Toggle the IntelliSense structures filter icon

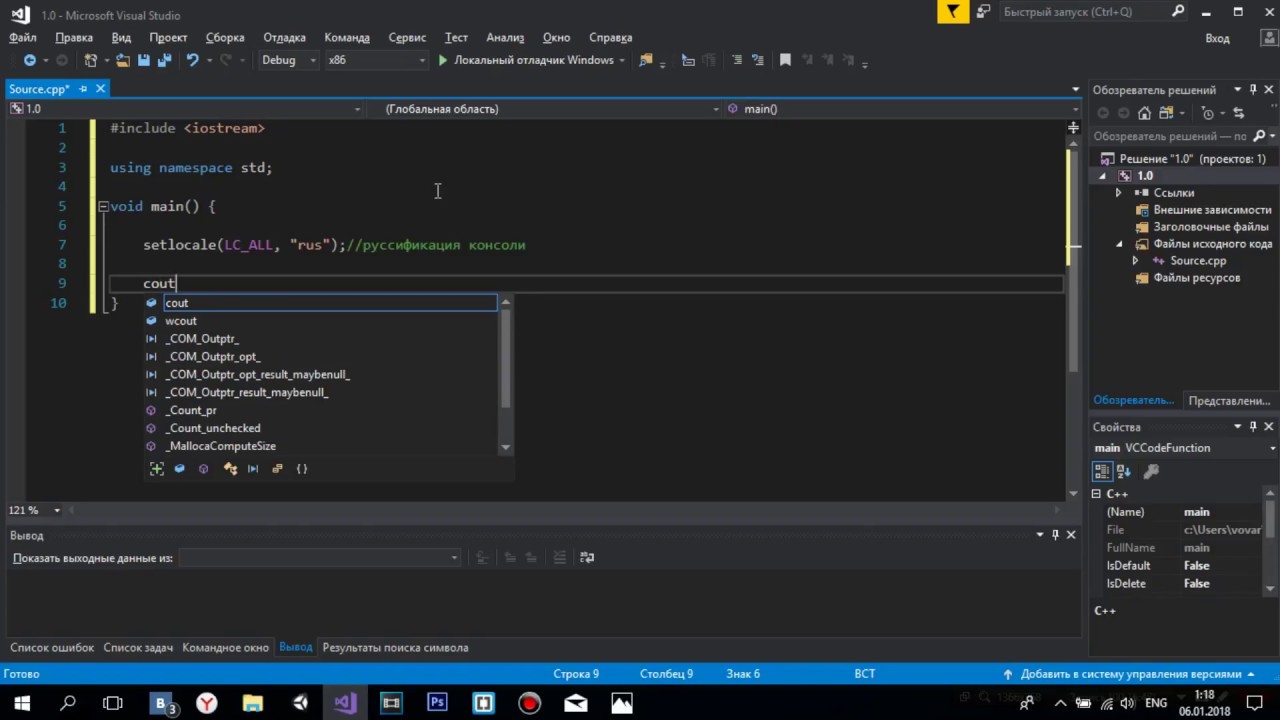pyautogui.click(x=277, y=468)
